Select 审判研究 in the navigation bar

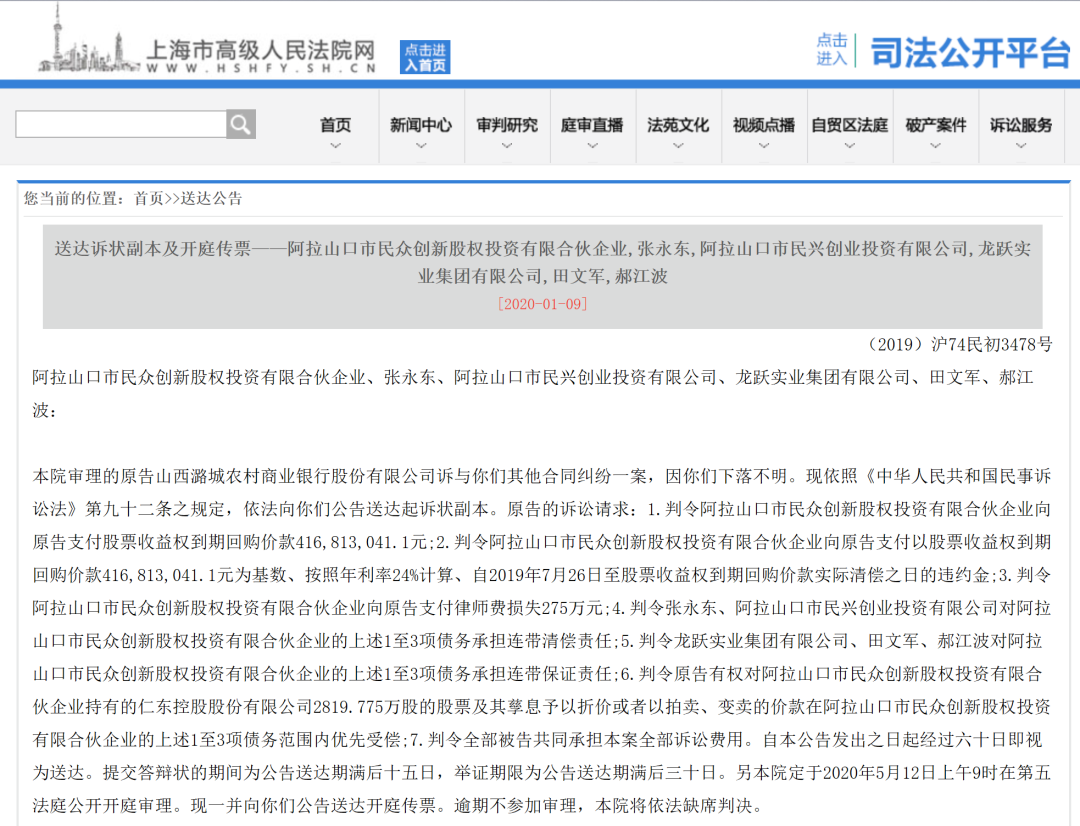click(x=506, y=125)
